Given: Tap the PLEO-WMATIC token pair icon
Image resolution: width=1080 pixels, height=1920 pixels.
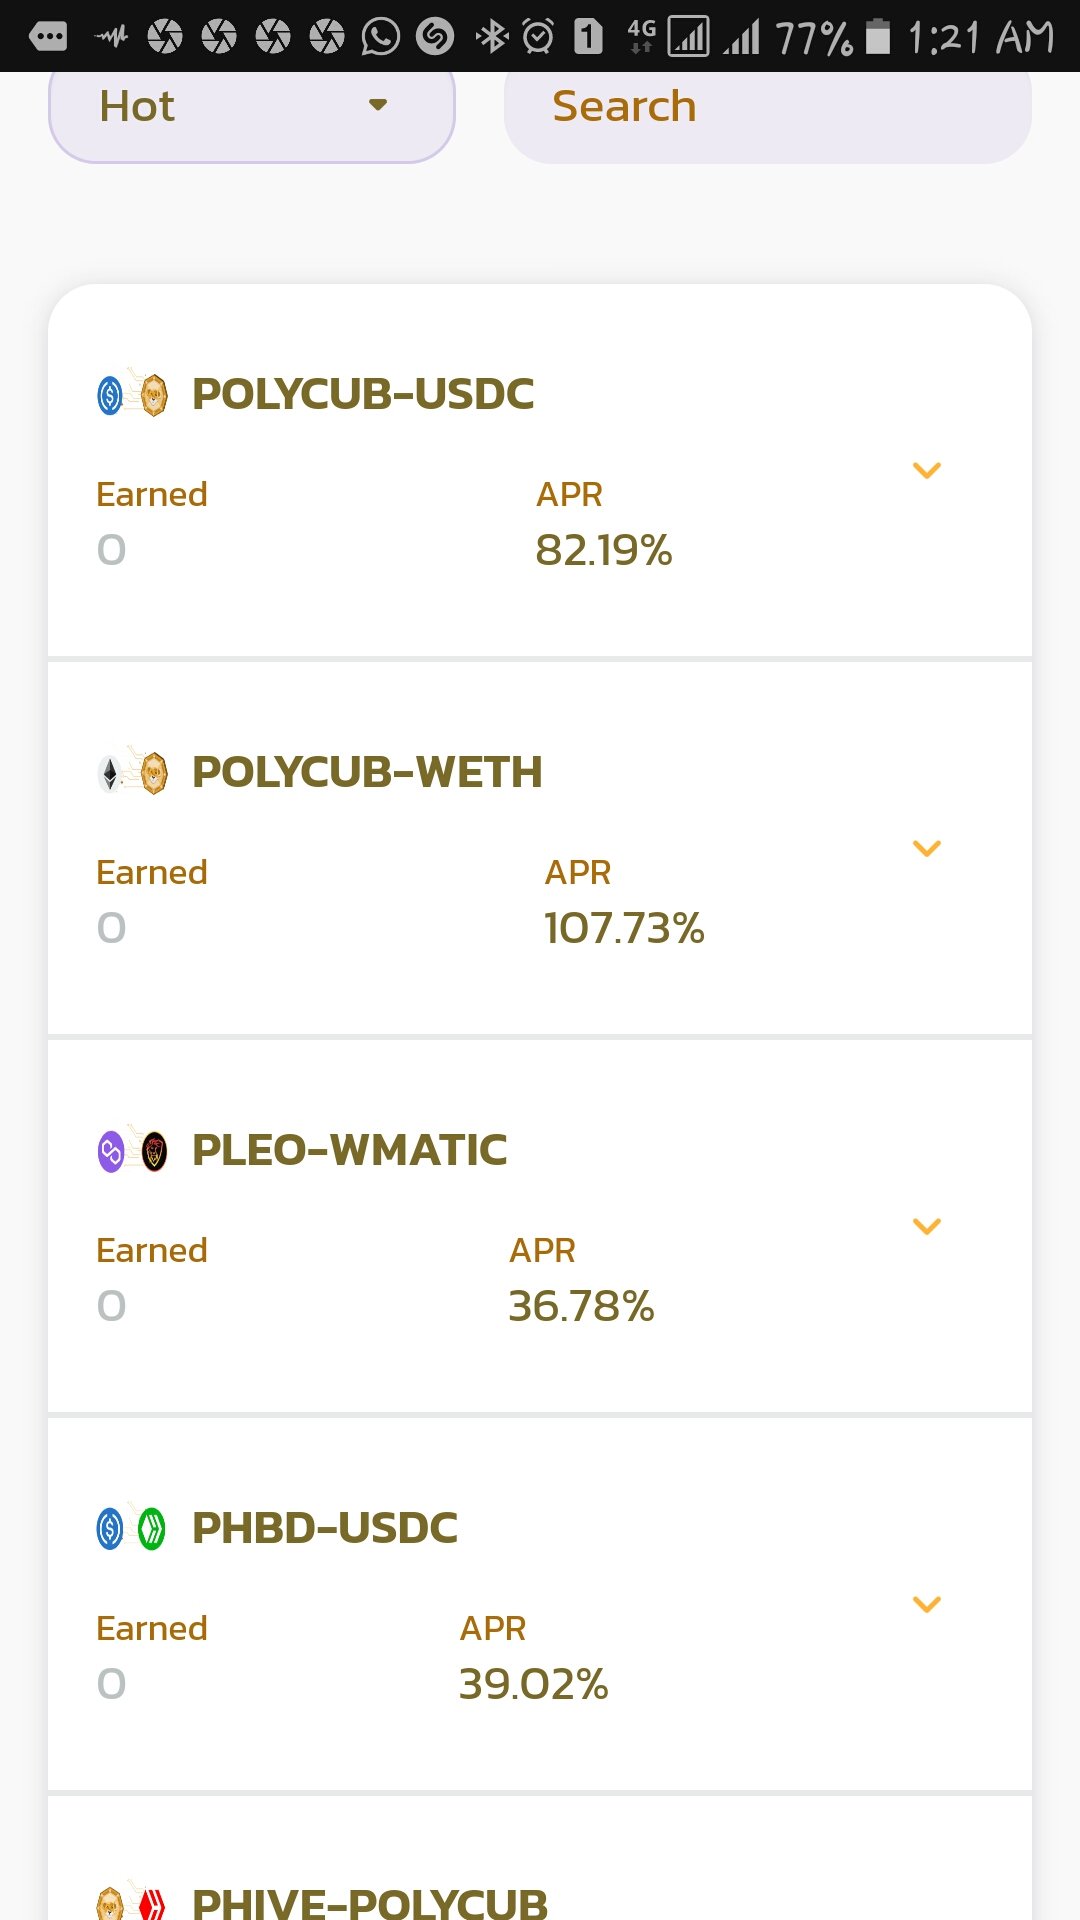Looking at the screenshot, I should (x=132, y=1151).
